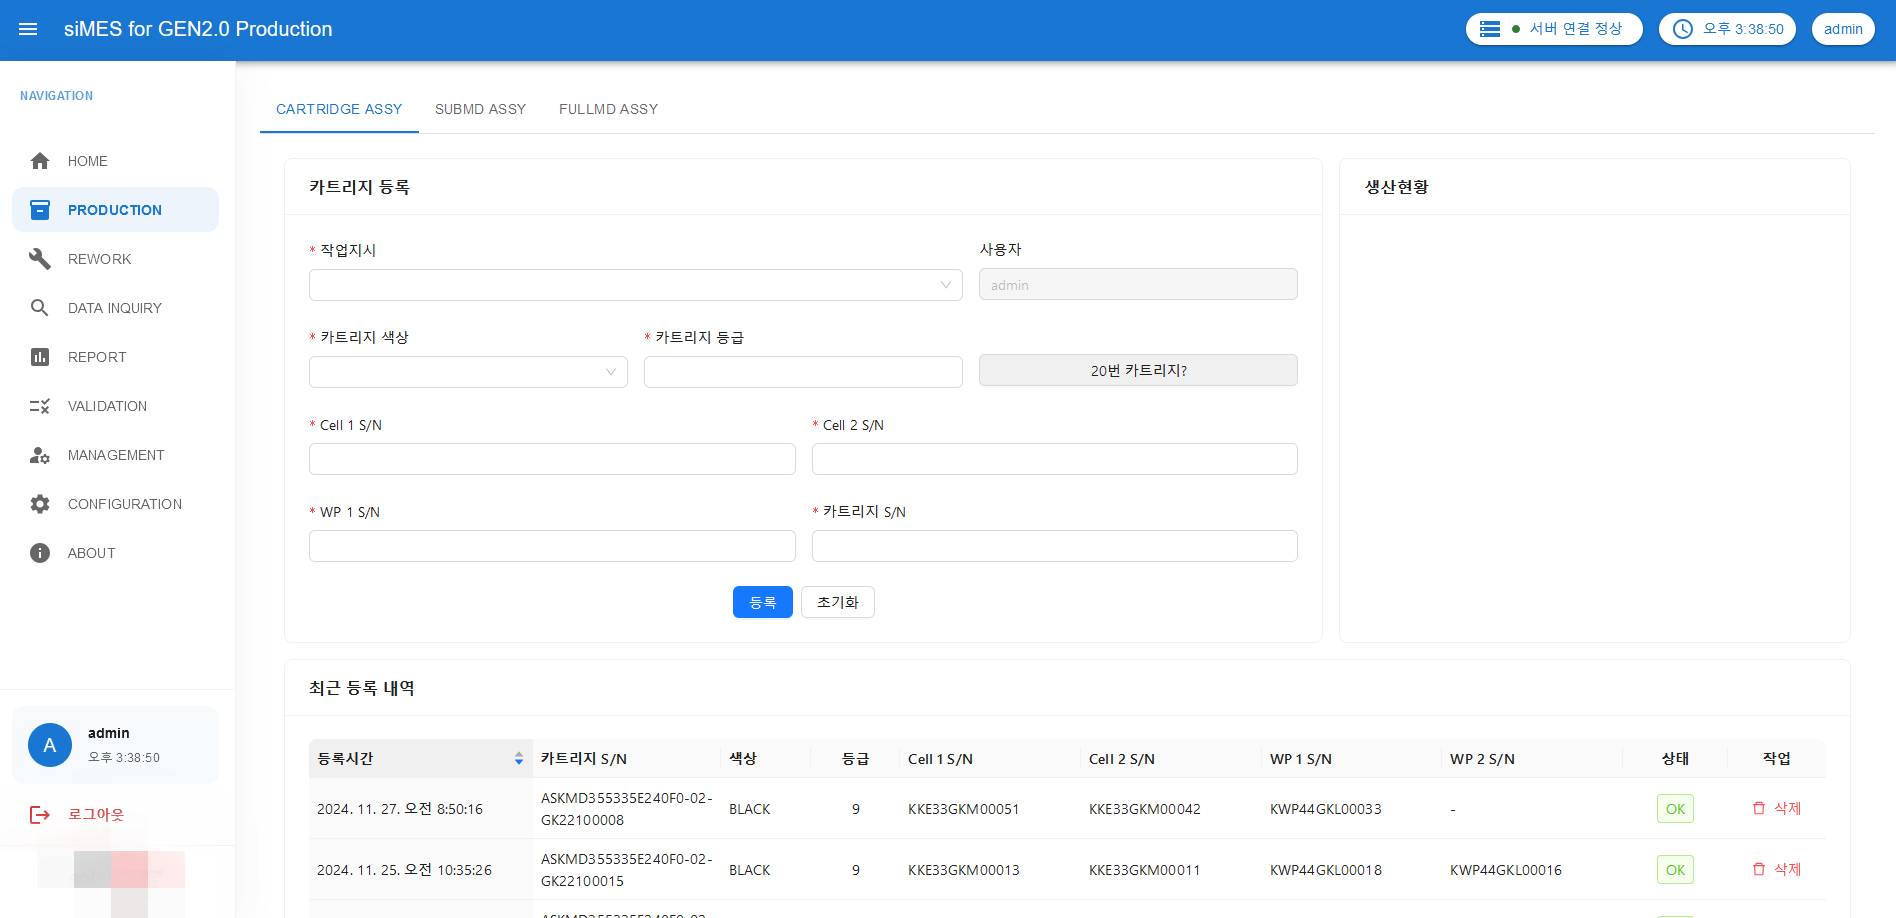
Task: Click cell KKE33GKM00051
Action: click(x=963, y=809)
